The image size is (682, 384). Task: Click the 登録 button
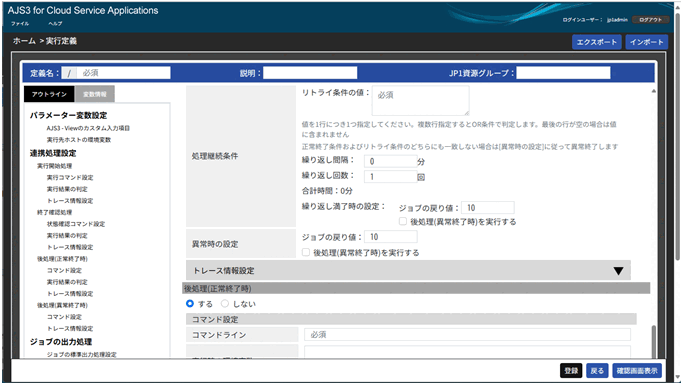(x=571, y=371)
